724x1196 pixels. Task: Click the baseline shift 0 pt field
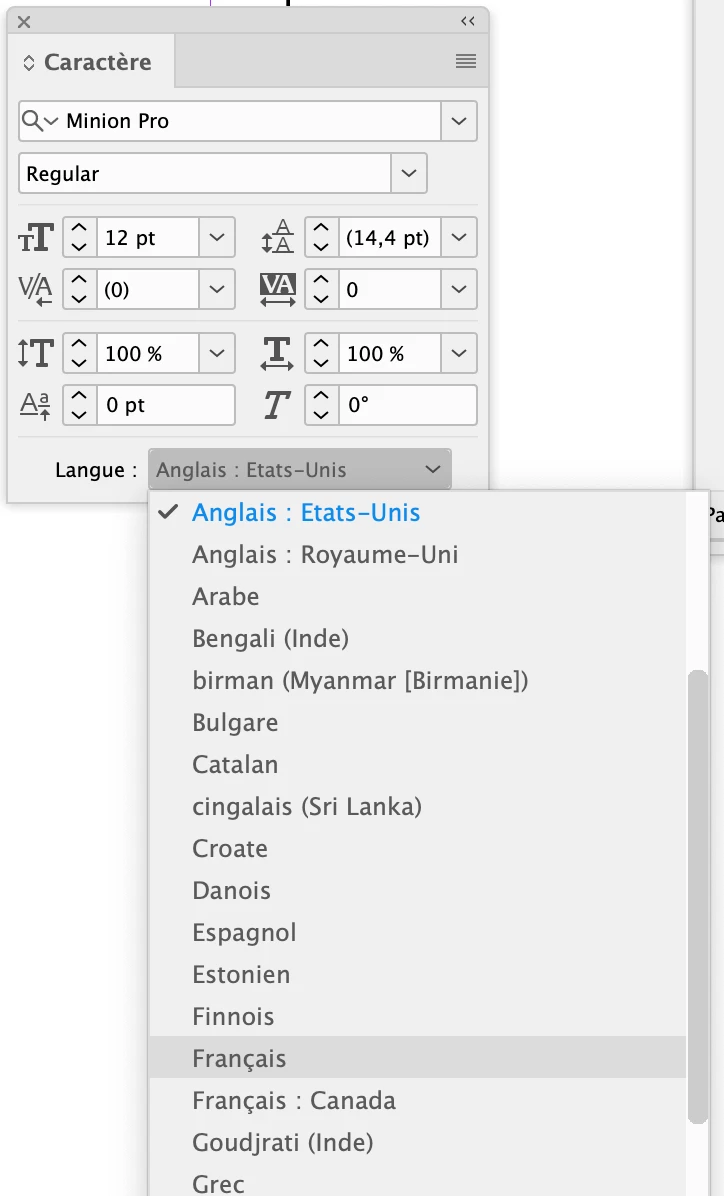166,405
